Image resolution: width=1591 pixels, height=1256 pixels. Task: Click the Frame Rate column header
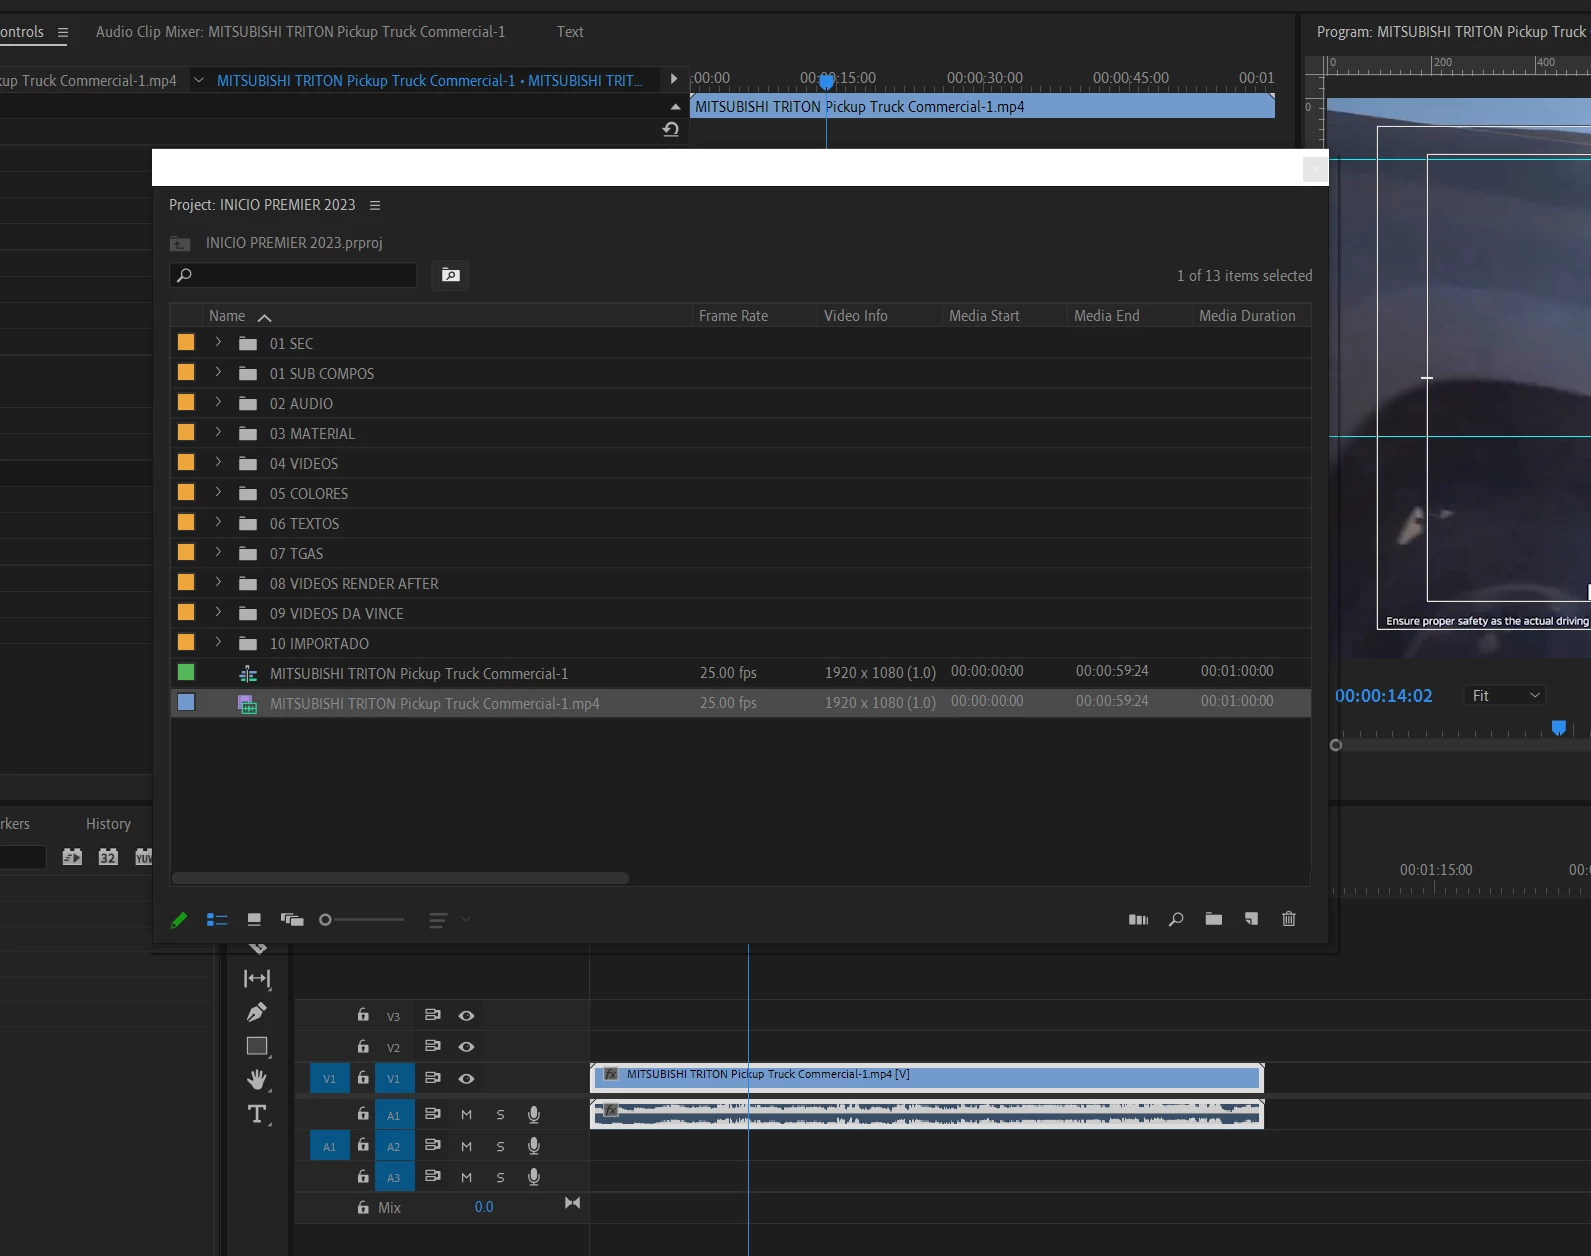coord(733,316)
